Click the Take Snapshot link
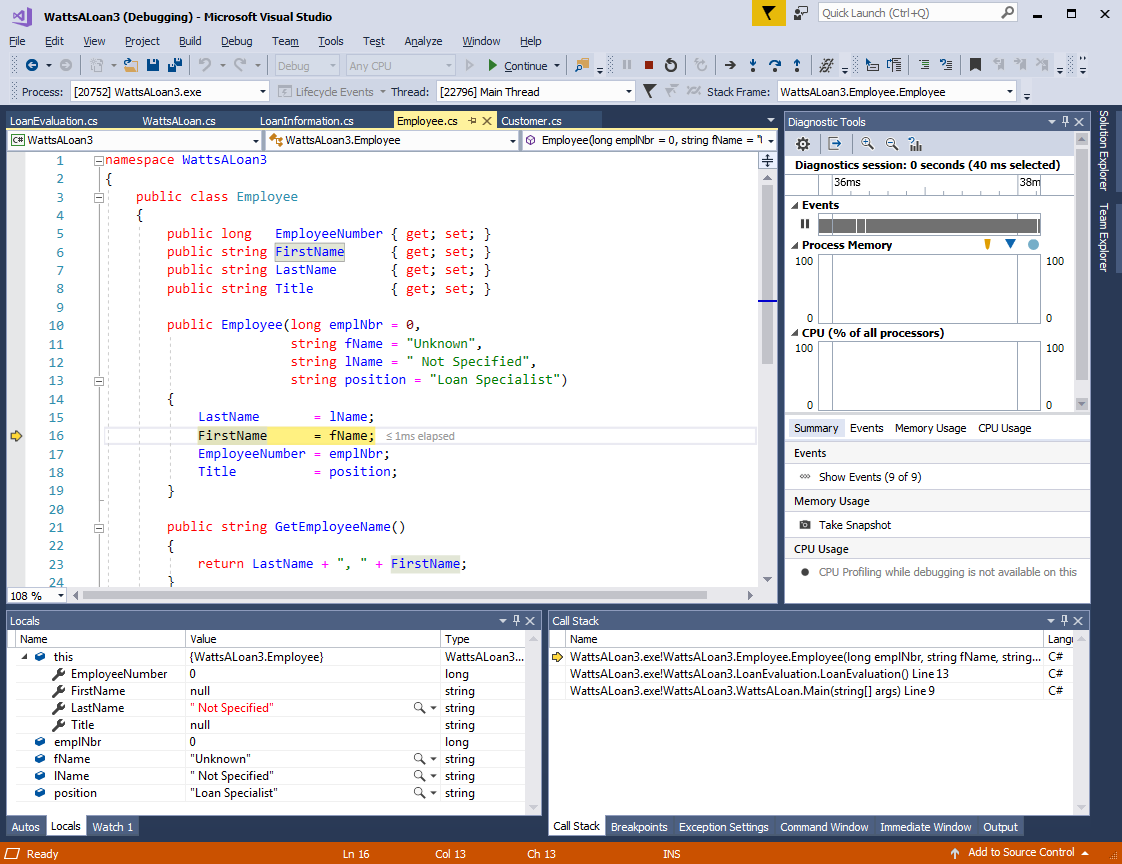The width and height of the screenshot is (1122, 864). (x=854, y=525)
